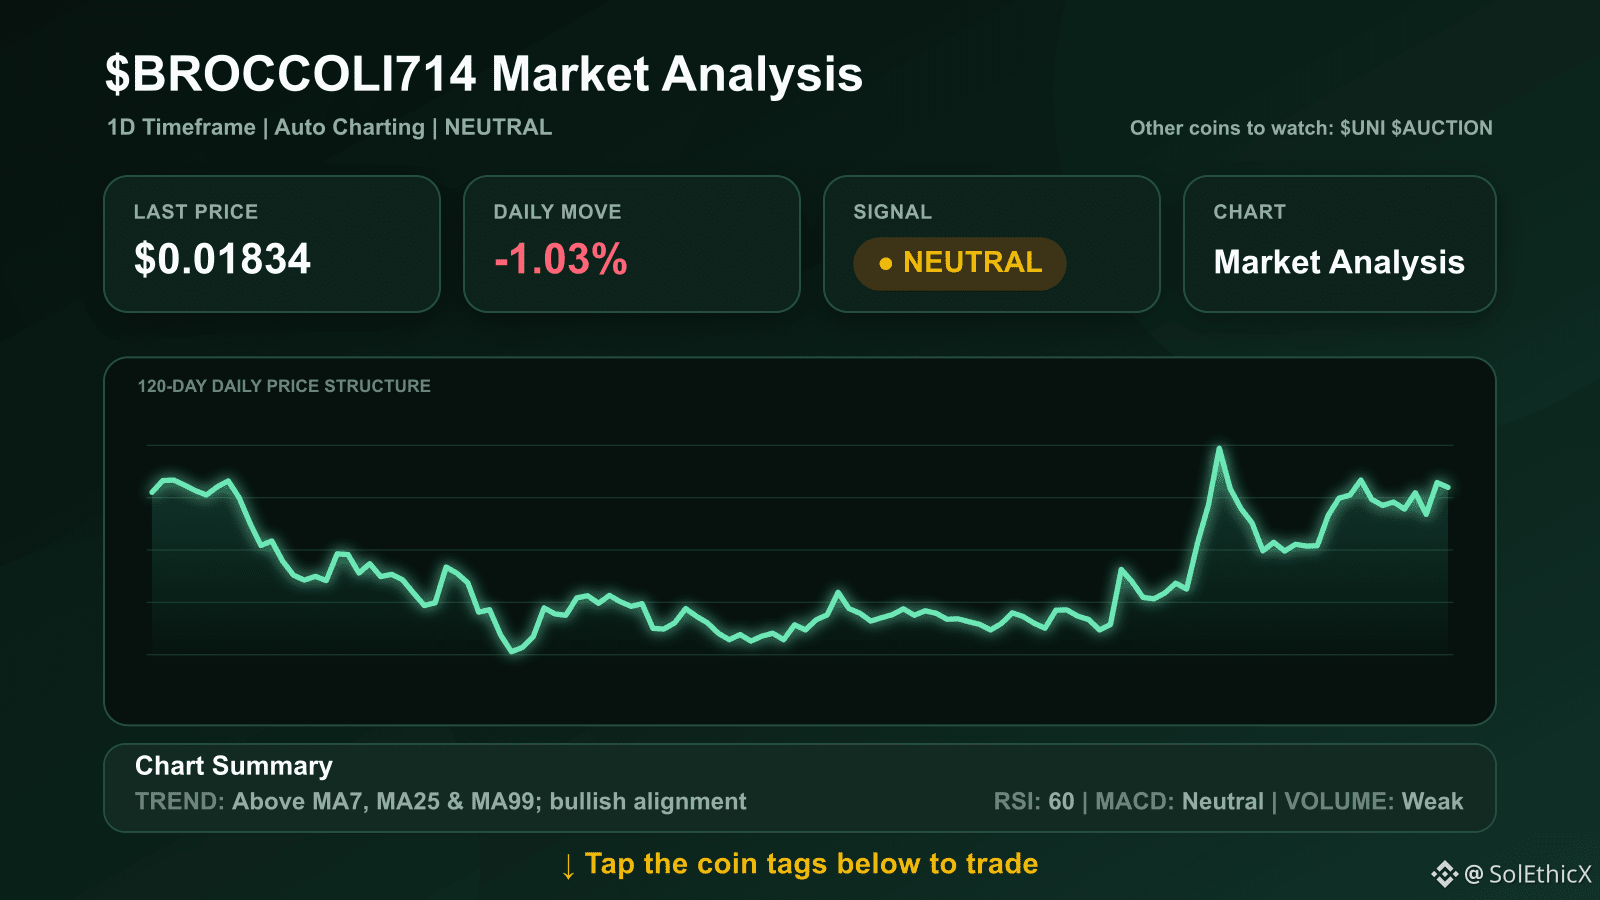Click the MACD: Neutral value
This screenshot has height=900, width=1600.
click(1180, 801)
